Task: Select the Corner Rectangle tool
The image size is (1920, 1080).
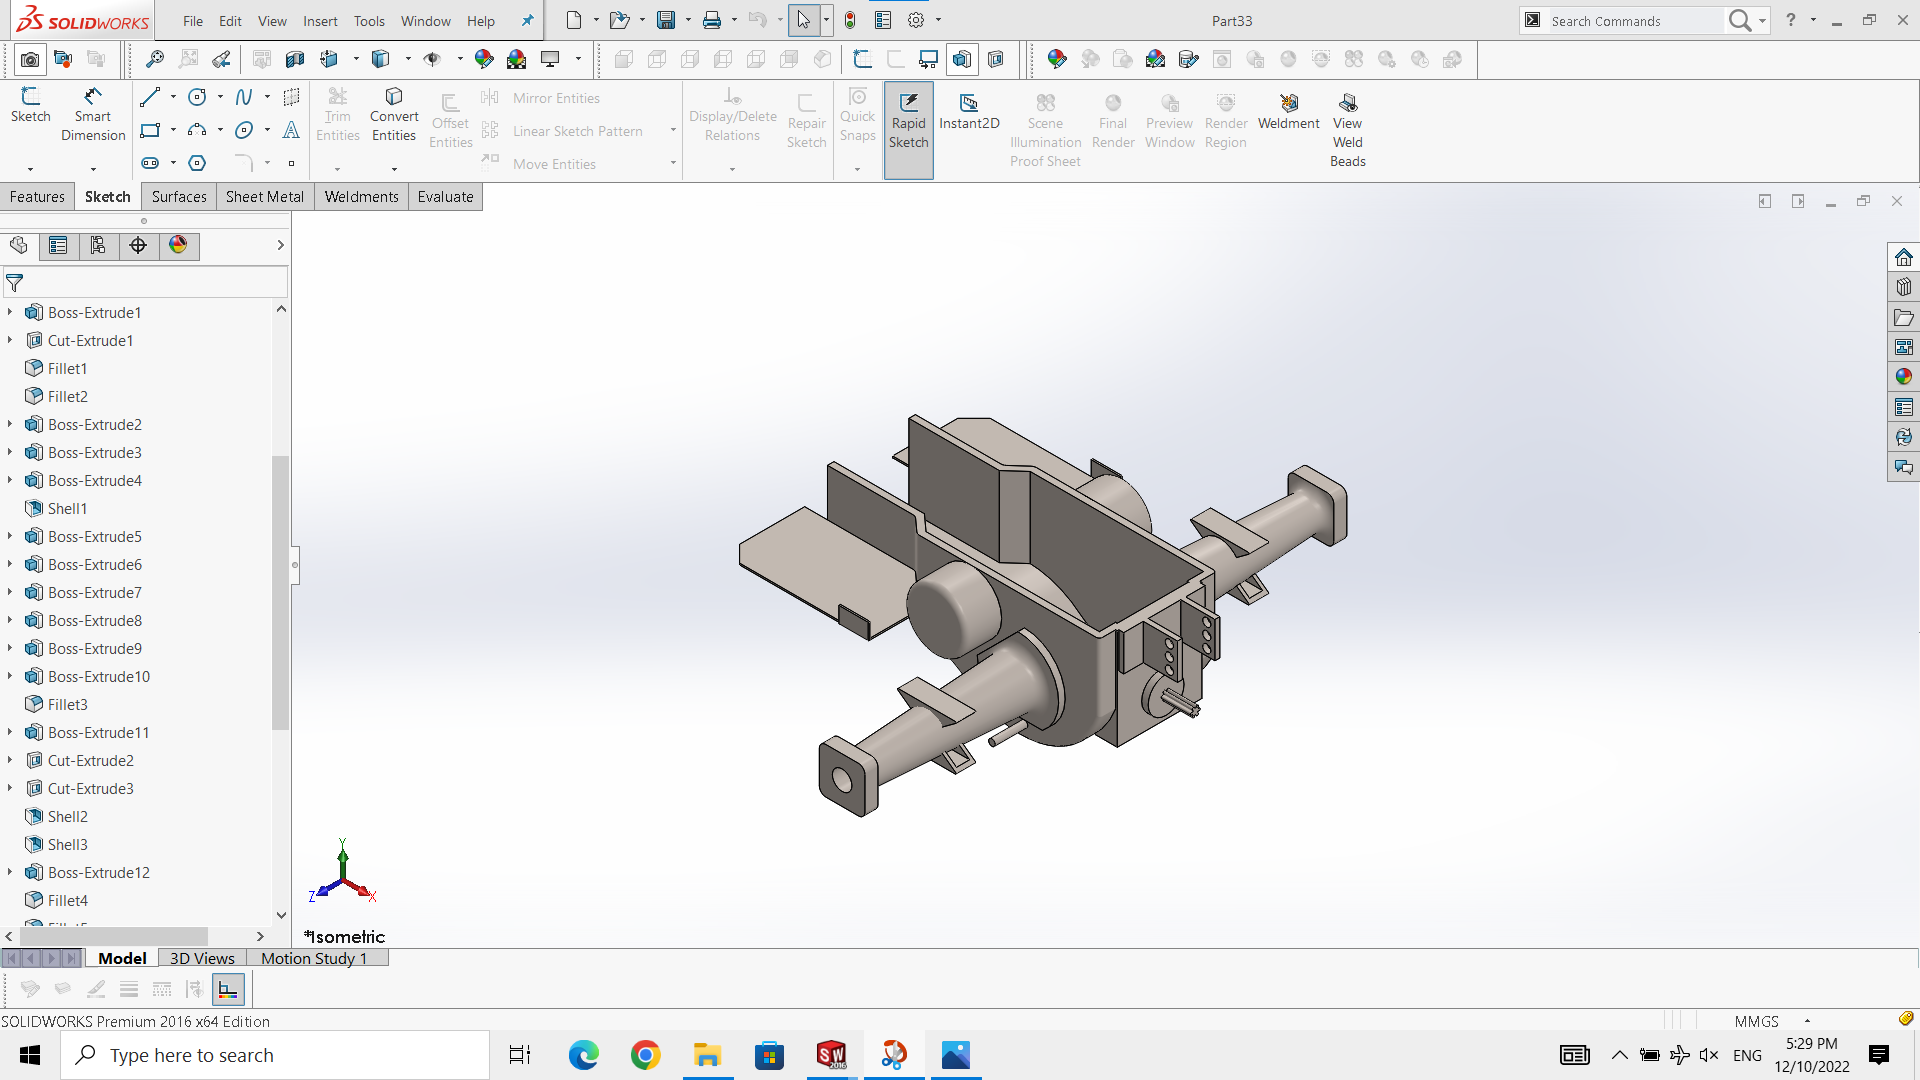Action: [150, 130]
